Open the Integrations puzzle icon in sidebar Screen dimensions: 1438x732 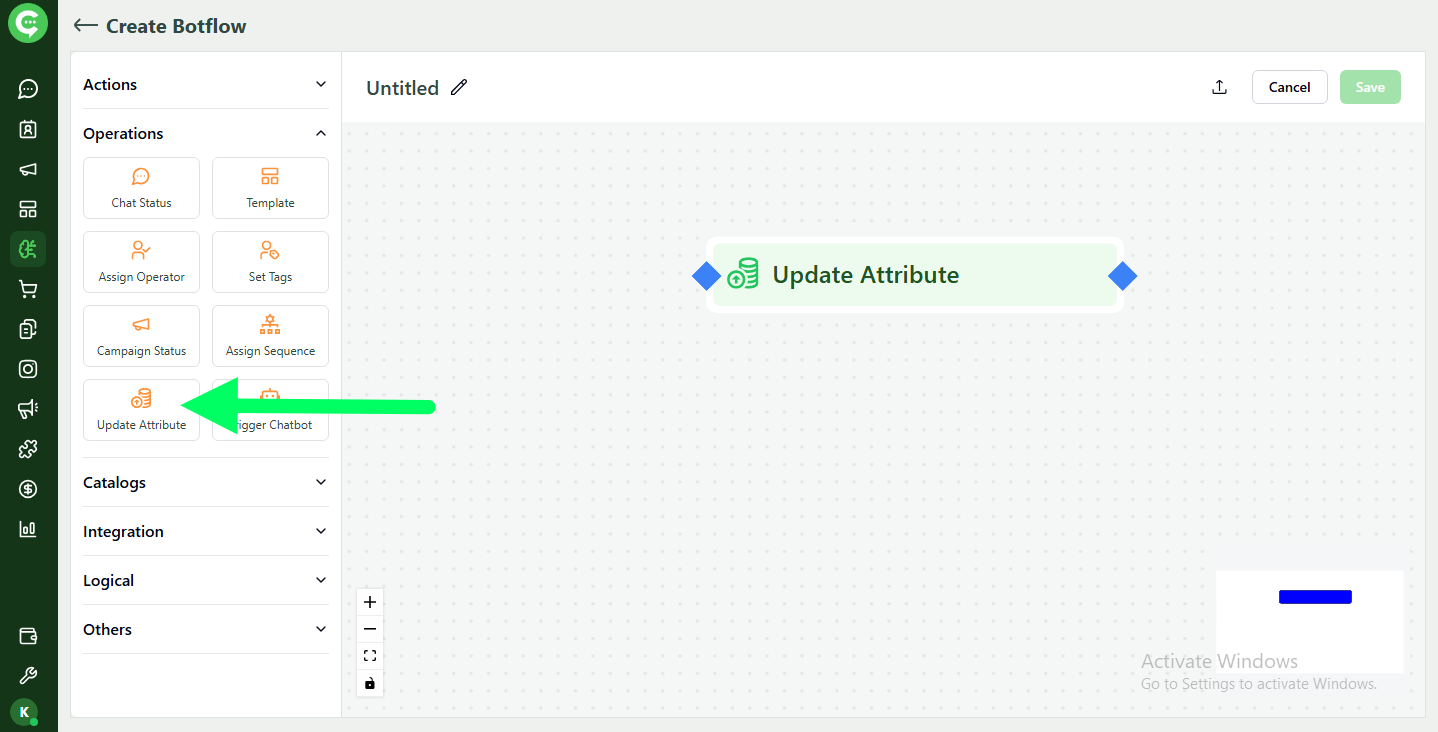pyautogui.click(x=27, y=448)
